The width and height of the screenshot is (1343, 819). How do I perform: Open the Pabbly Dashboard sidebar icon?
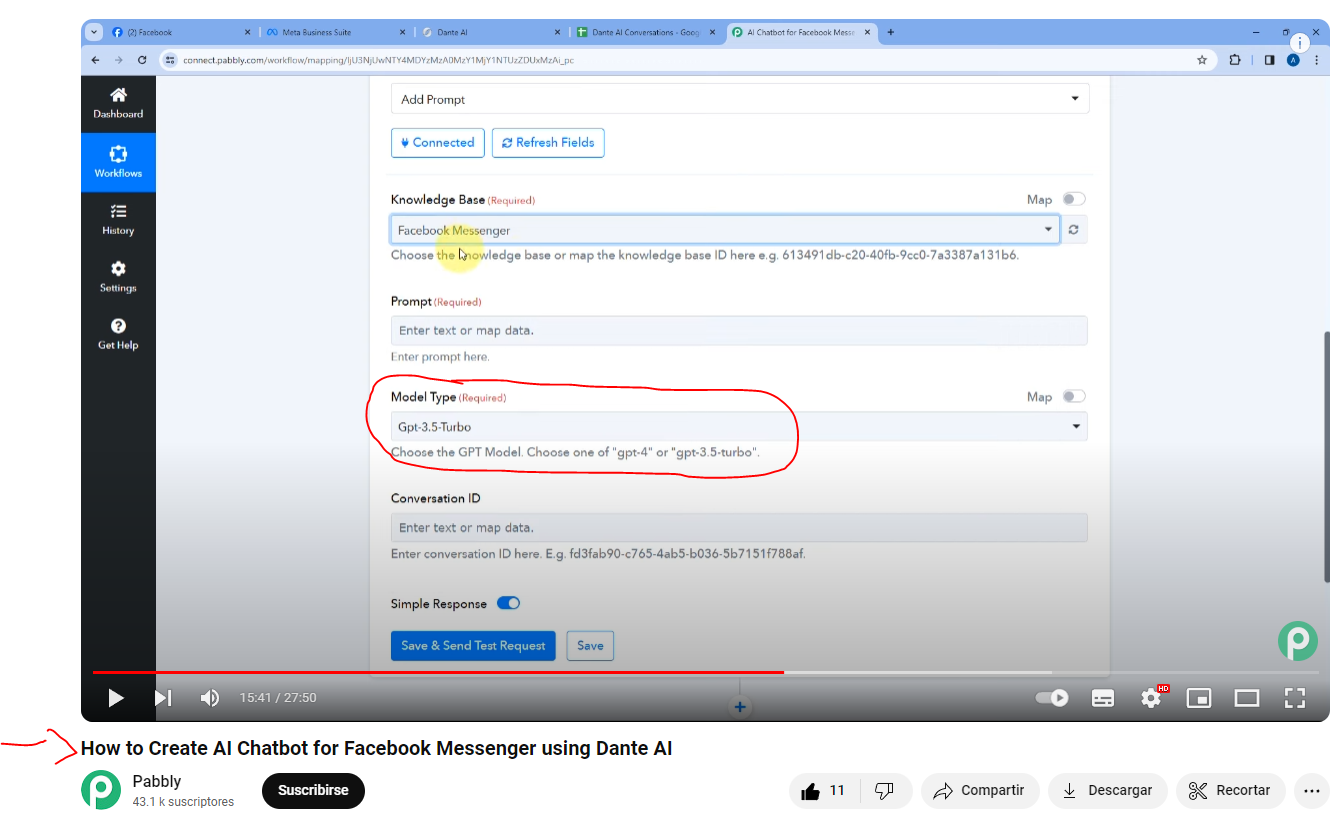tap(118, 103)
